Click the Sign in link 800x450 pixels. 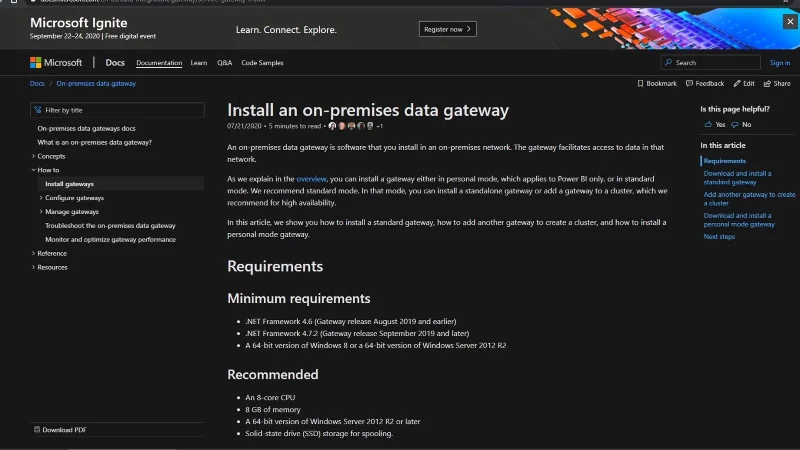coord(780,63)
